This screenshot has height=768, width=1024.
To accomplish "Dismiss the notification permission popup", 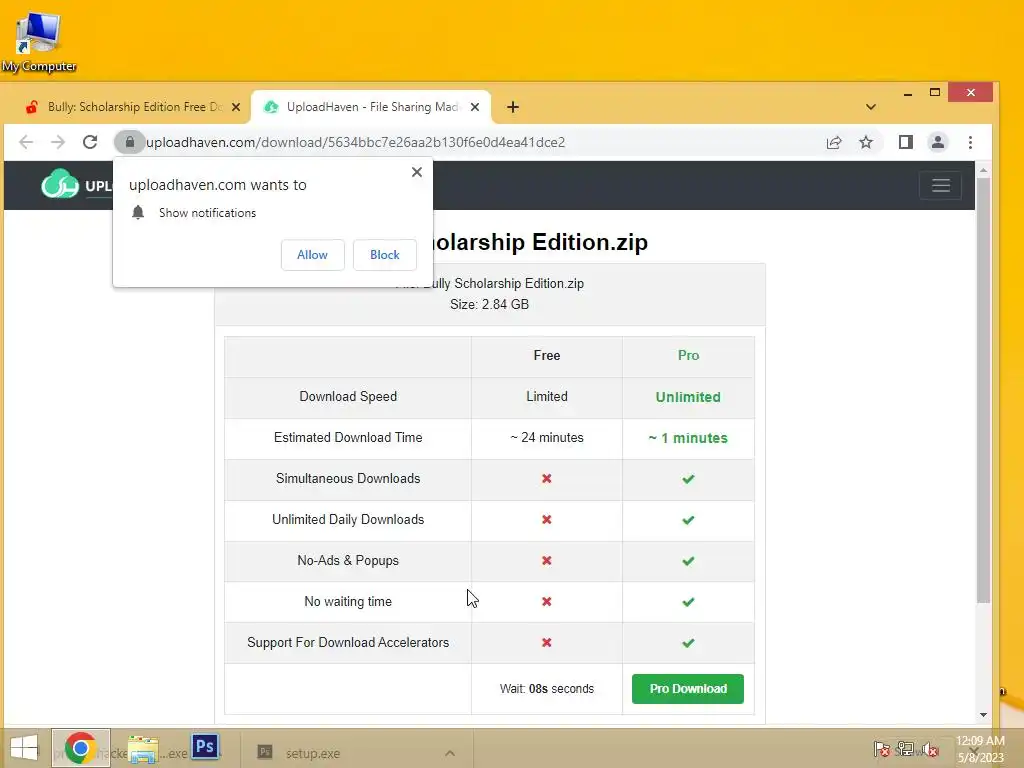I will click(x=417, y=172).
